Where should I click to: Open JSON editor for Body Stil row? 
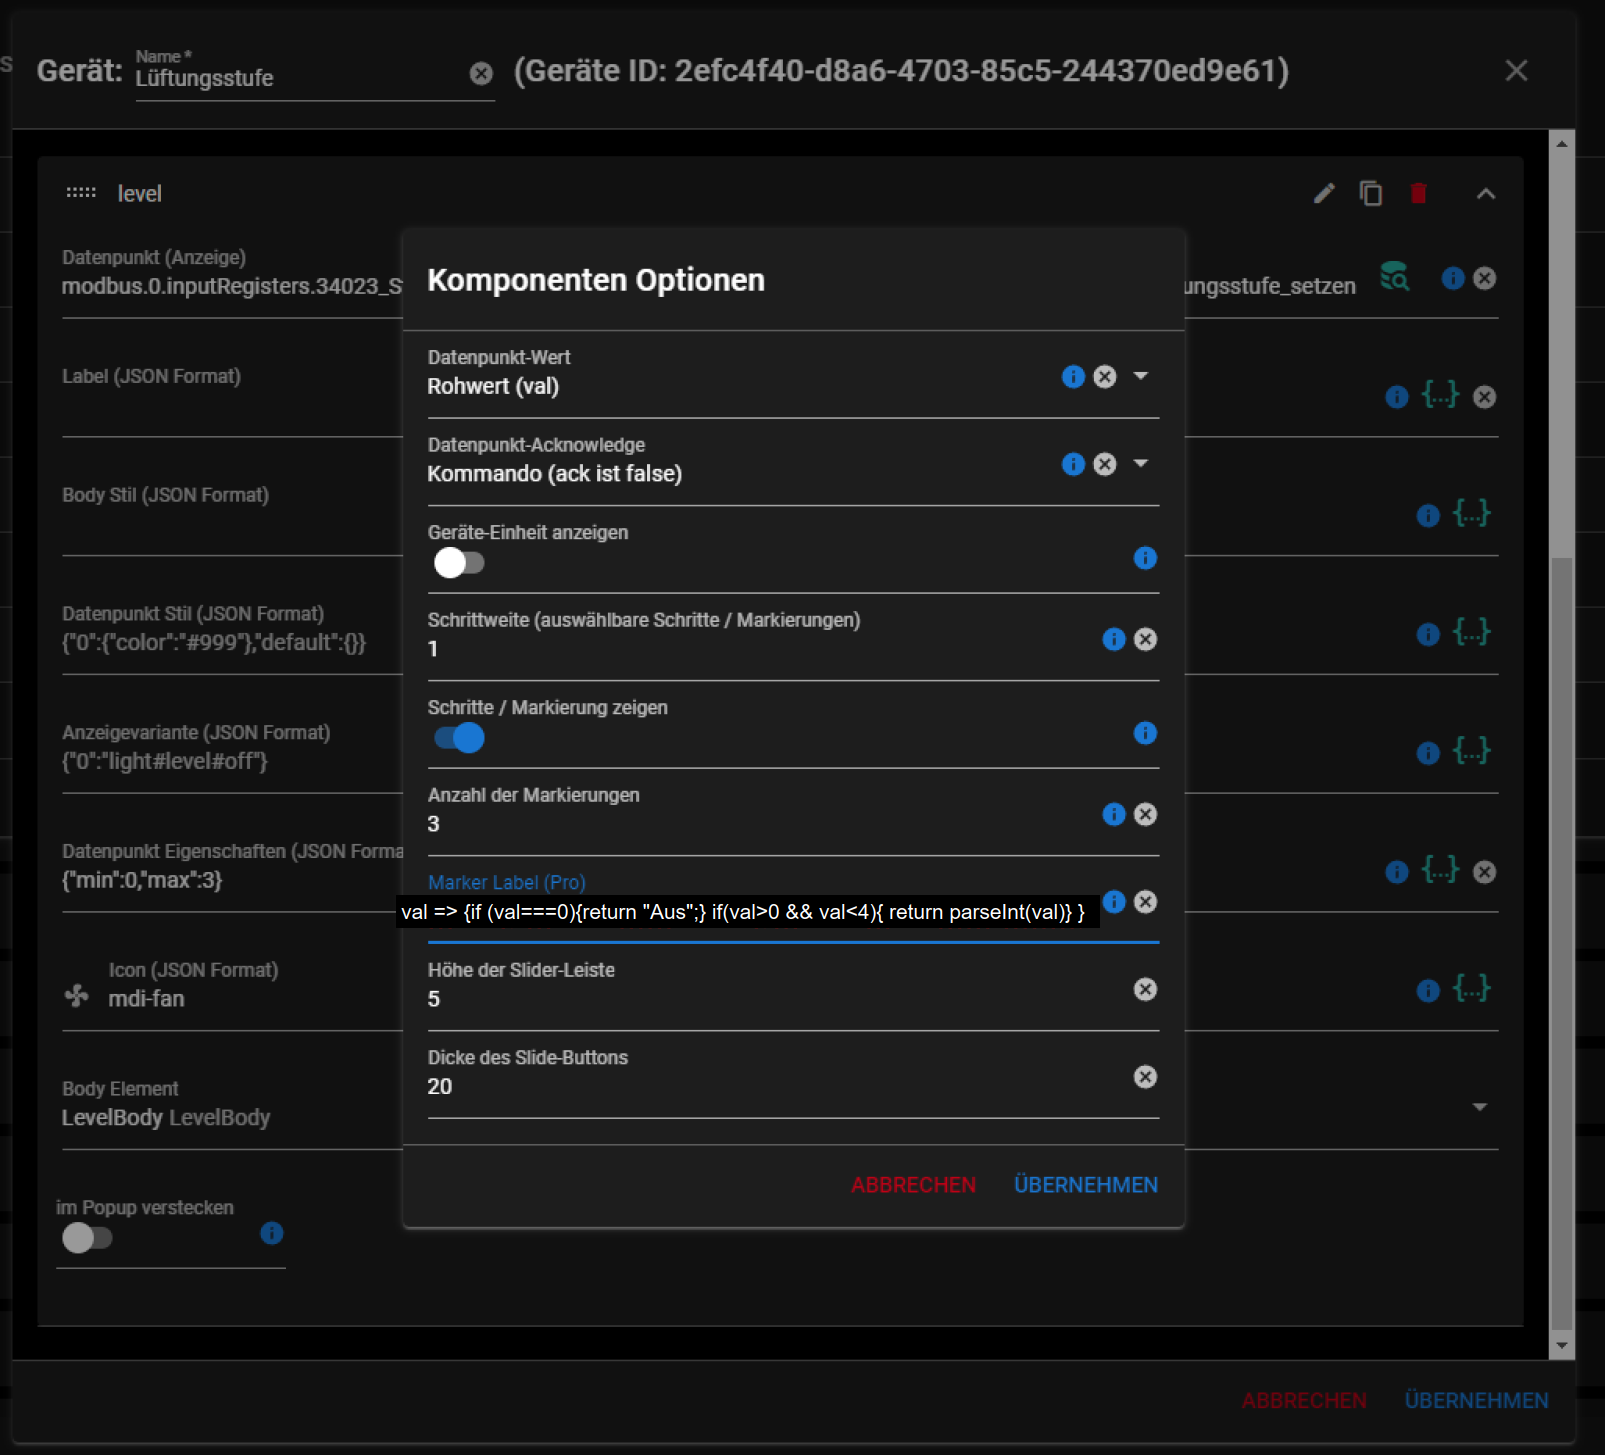pyautogui.click(x=1472, y=513)
